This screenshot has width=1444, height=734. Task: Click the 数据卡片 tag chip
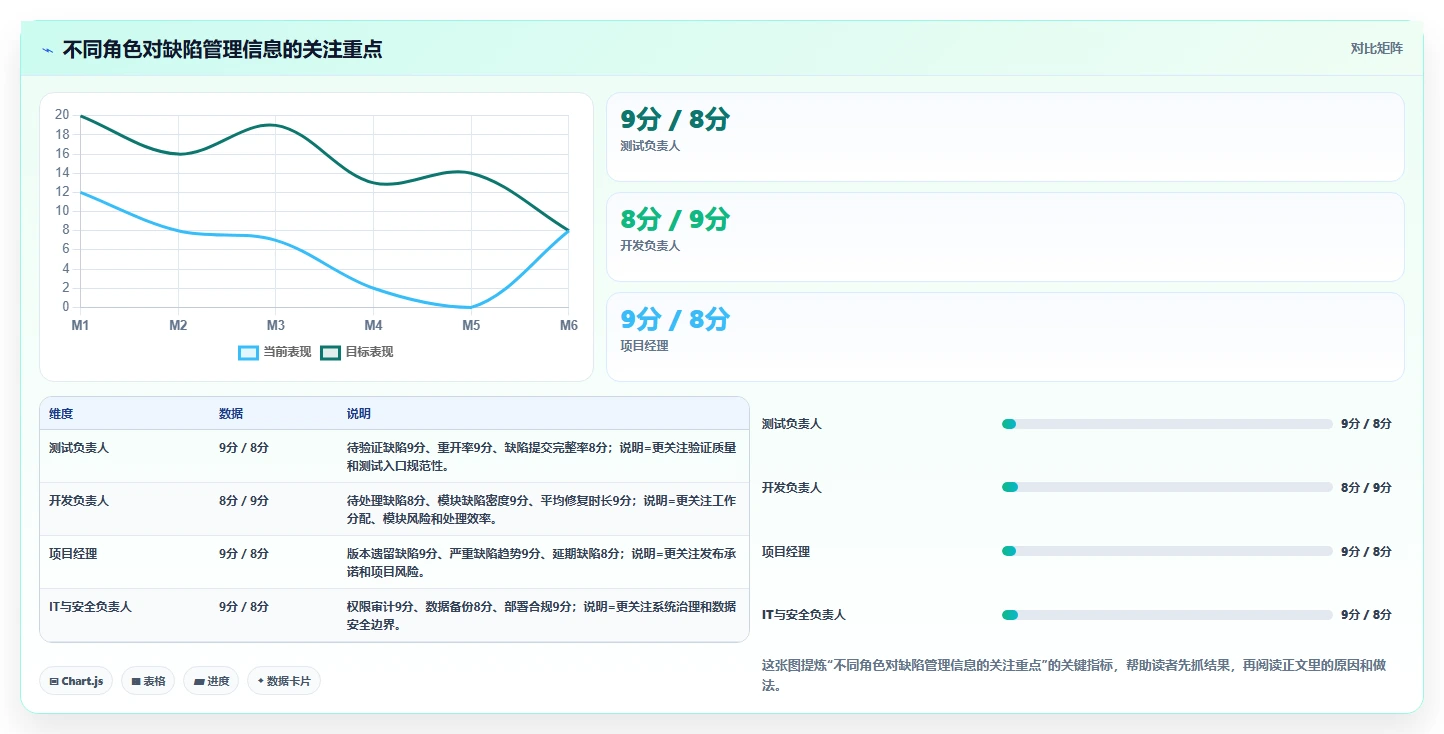[x=284, y=681]
